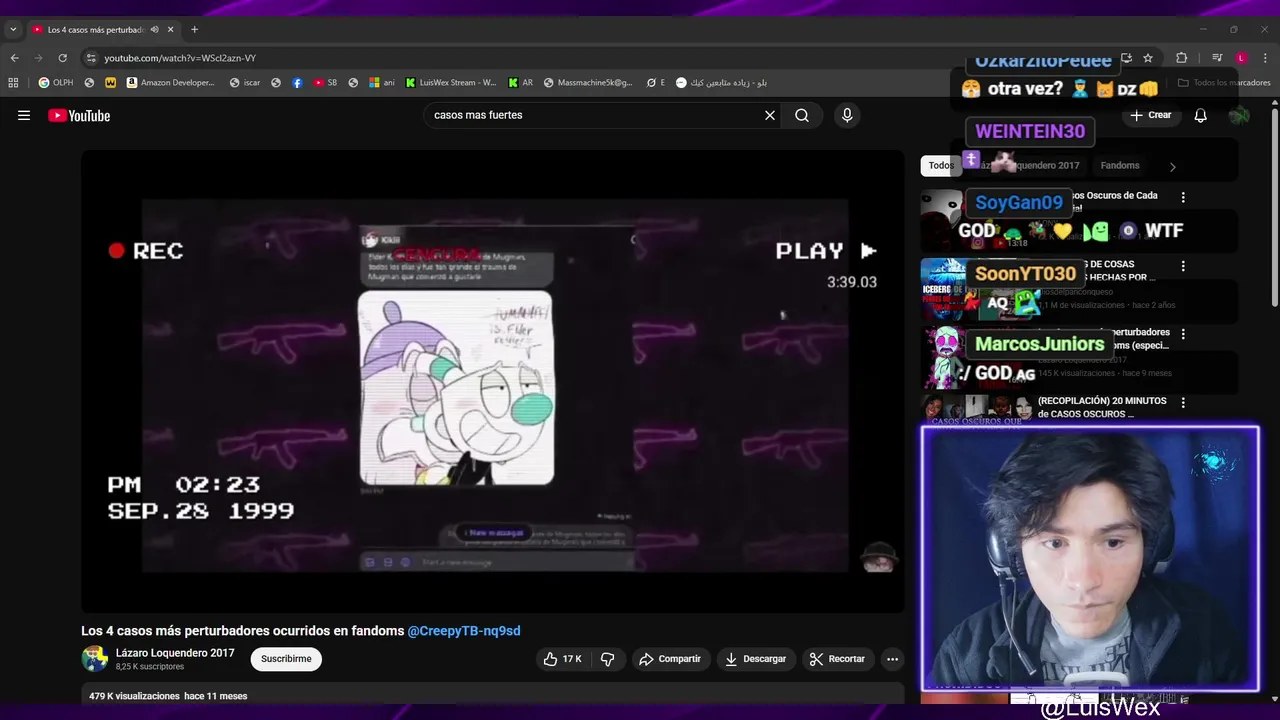Start voice search with microphone icon
This screenshot has height=720, width=1280.
pyautogui.click(x=847, y=115)
